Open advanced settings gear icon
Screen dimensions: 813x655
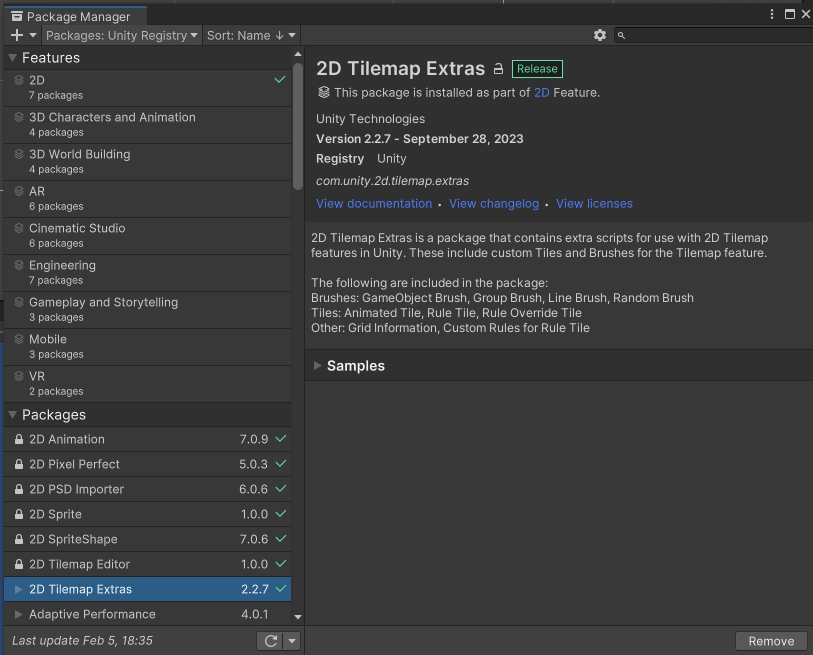pyautogui.click(x=600, y=35)
